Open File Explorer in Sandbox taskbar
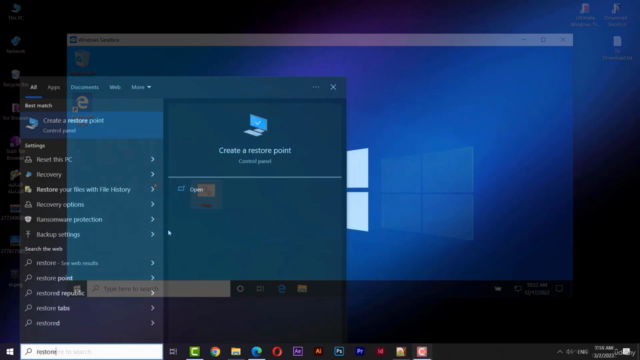Image resolution: width=640 pixels, height=360 pixels. point(302,289)
